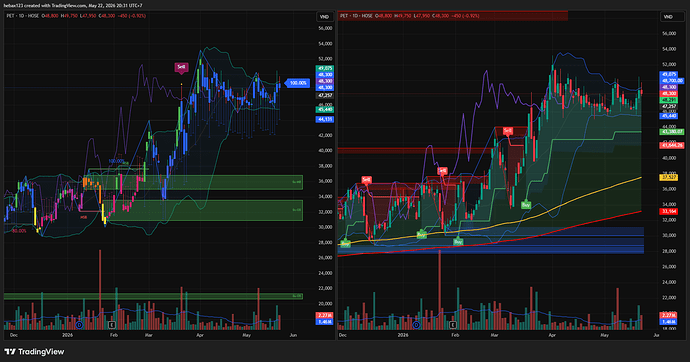The width and height of the screenshot is (690, 362).
Task: Click the 49,075 price label on left chart
Action: coord(325,69)
